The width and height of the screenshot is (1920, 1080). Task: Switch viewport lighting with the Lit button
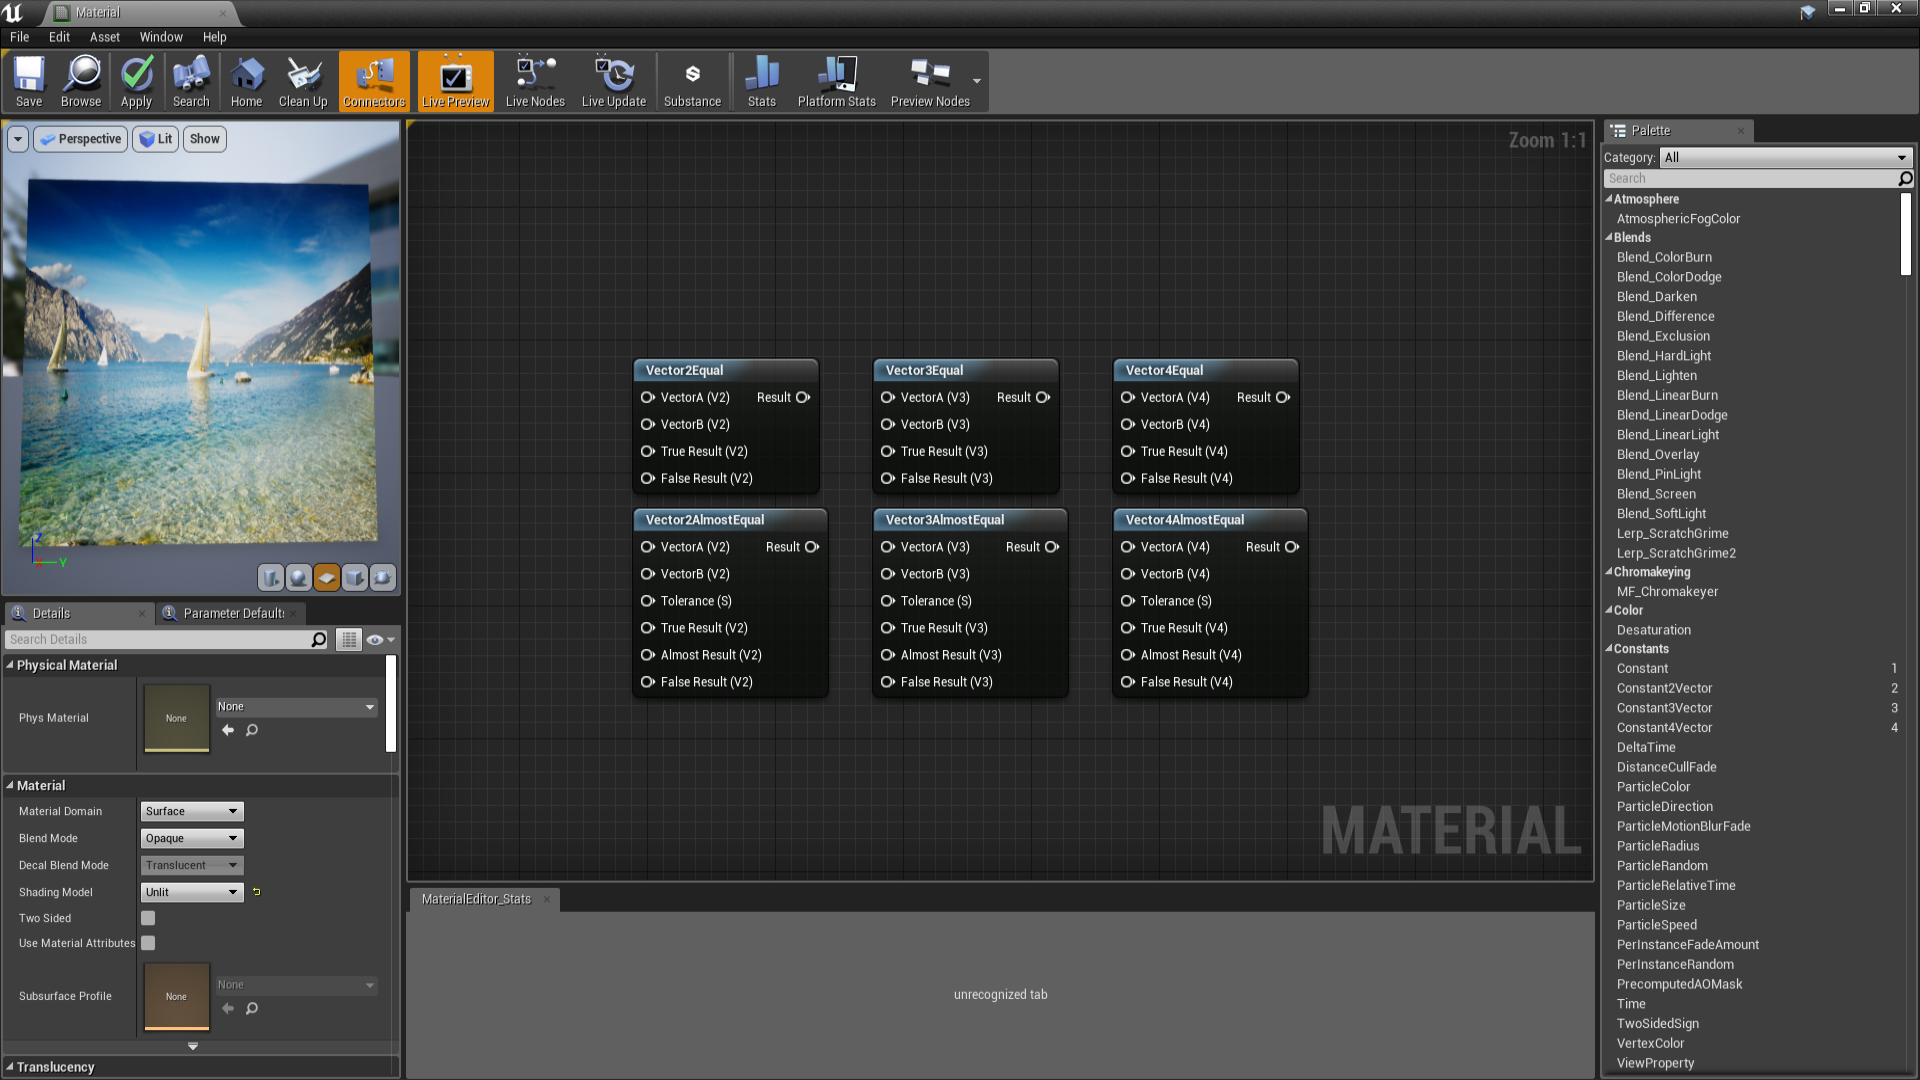pyautogui.click(x=155, y=138)
